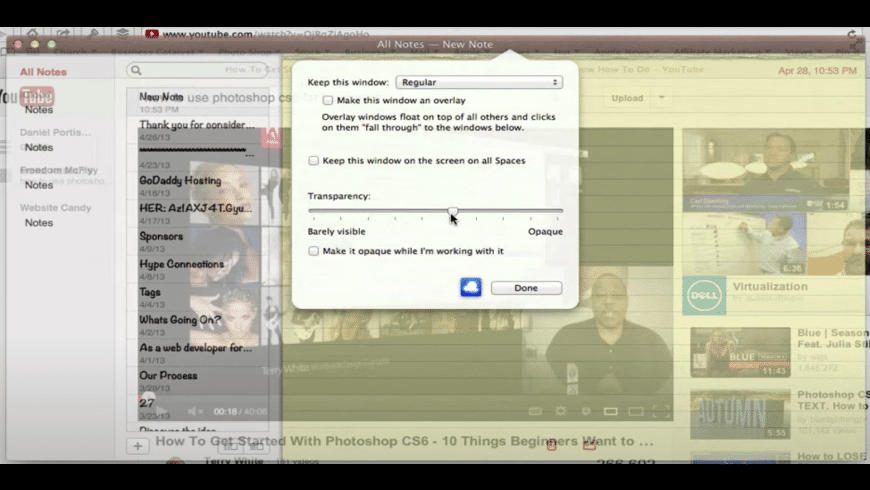Open the New Note entry in the list

[x=198, y=102]
